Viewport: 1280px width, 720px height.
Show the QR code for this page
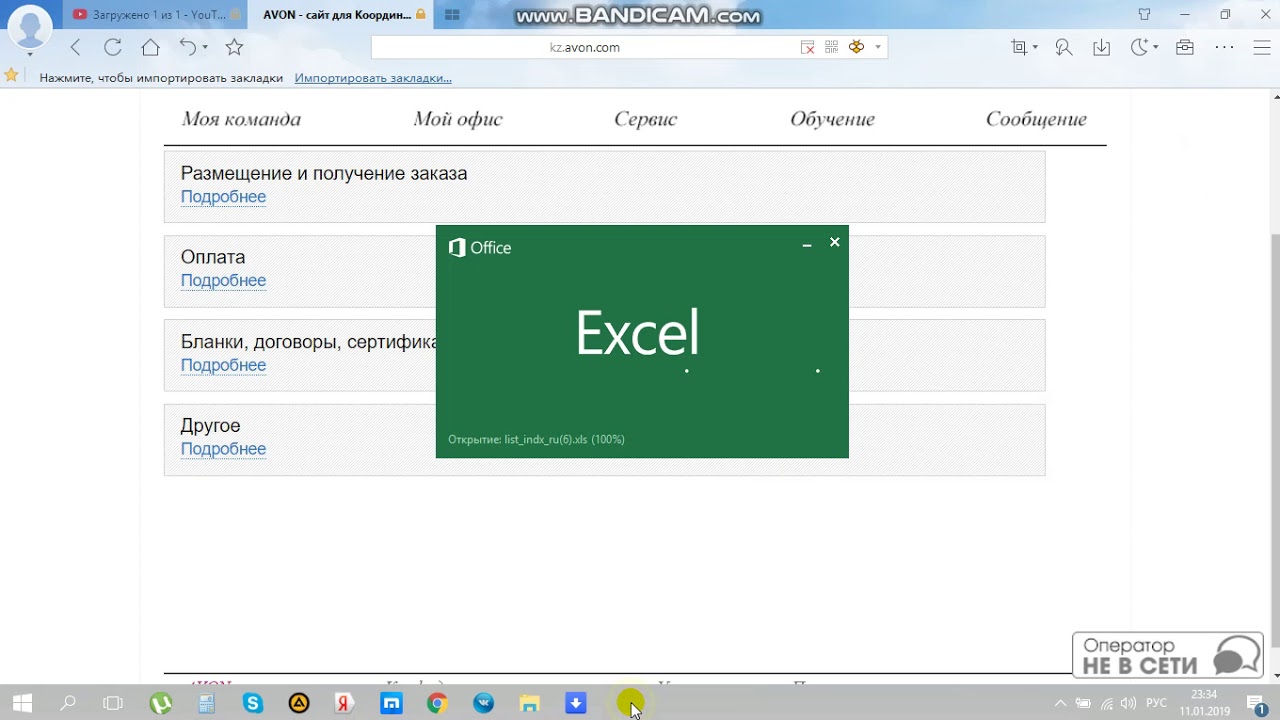pos(832,47)
